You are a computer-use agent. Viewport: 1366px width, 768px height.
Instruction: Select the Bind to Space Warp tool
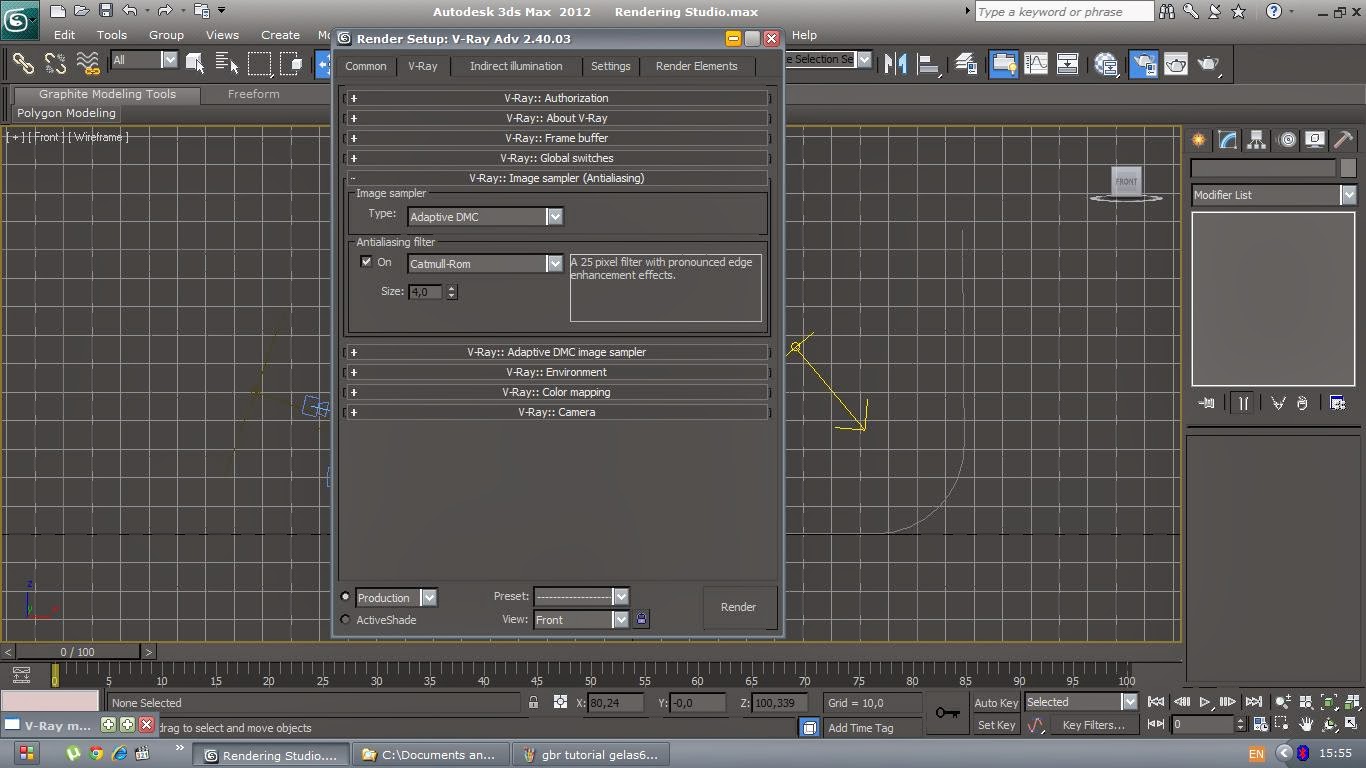click(88, 64)
